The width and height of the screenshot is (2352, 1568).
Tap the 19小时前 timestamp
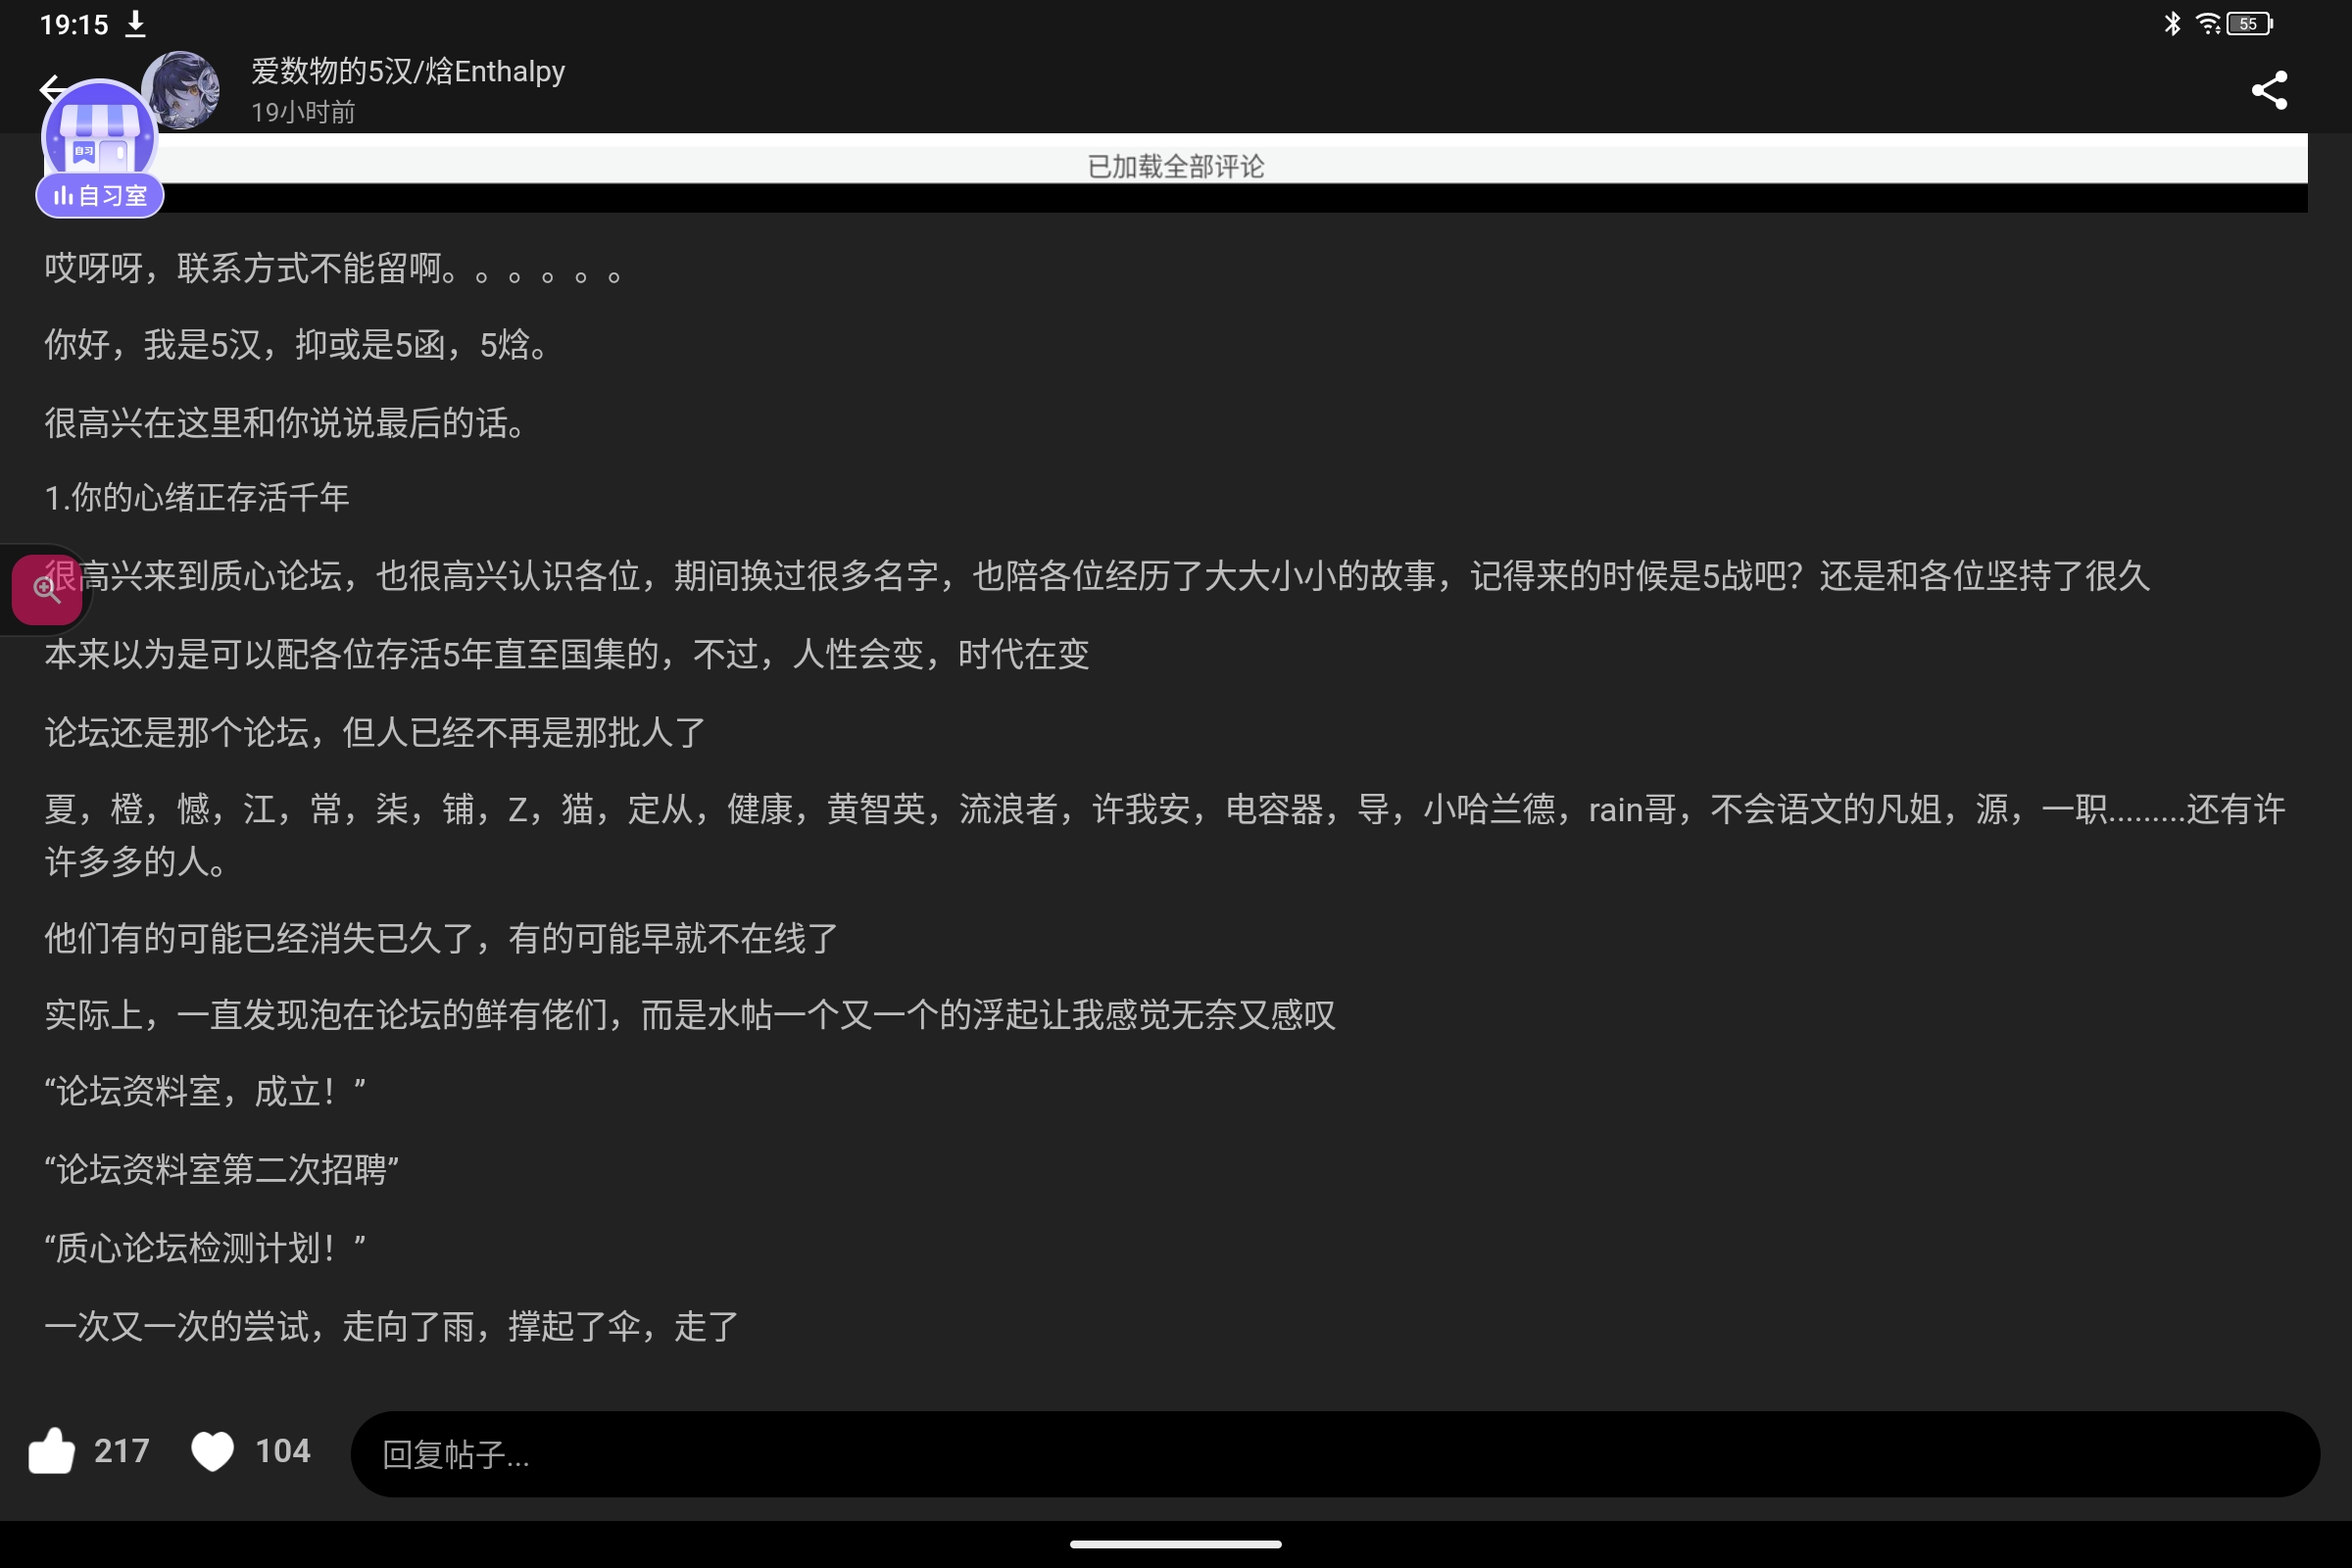tap(303, 113)
